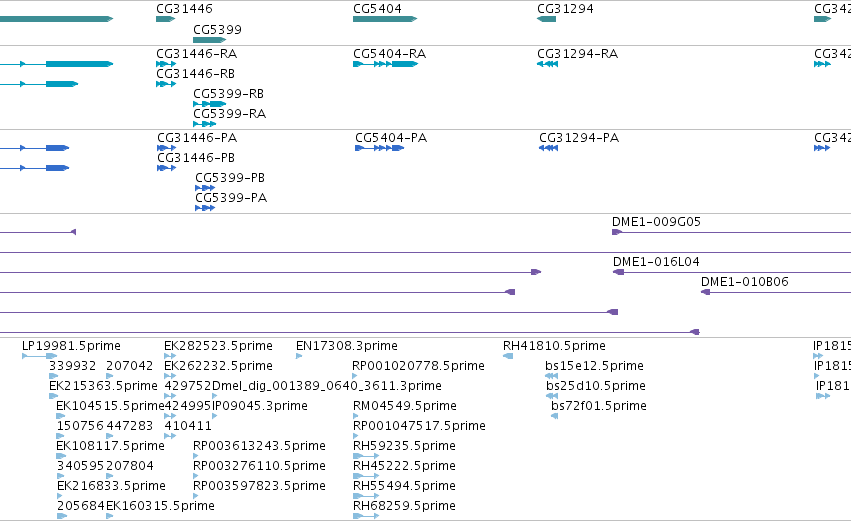Click the DME1-009G05 clone label
The width and height of the screenshot is (851, 521).
(656, 221)
